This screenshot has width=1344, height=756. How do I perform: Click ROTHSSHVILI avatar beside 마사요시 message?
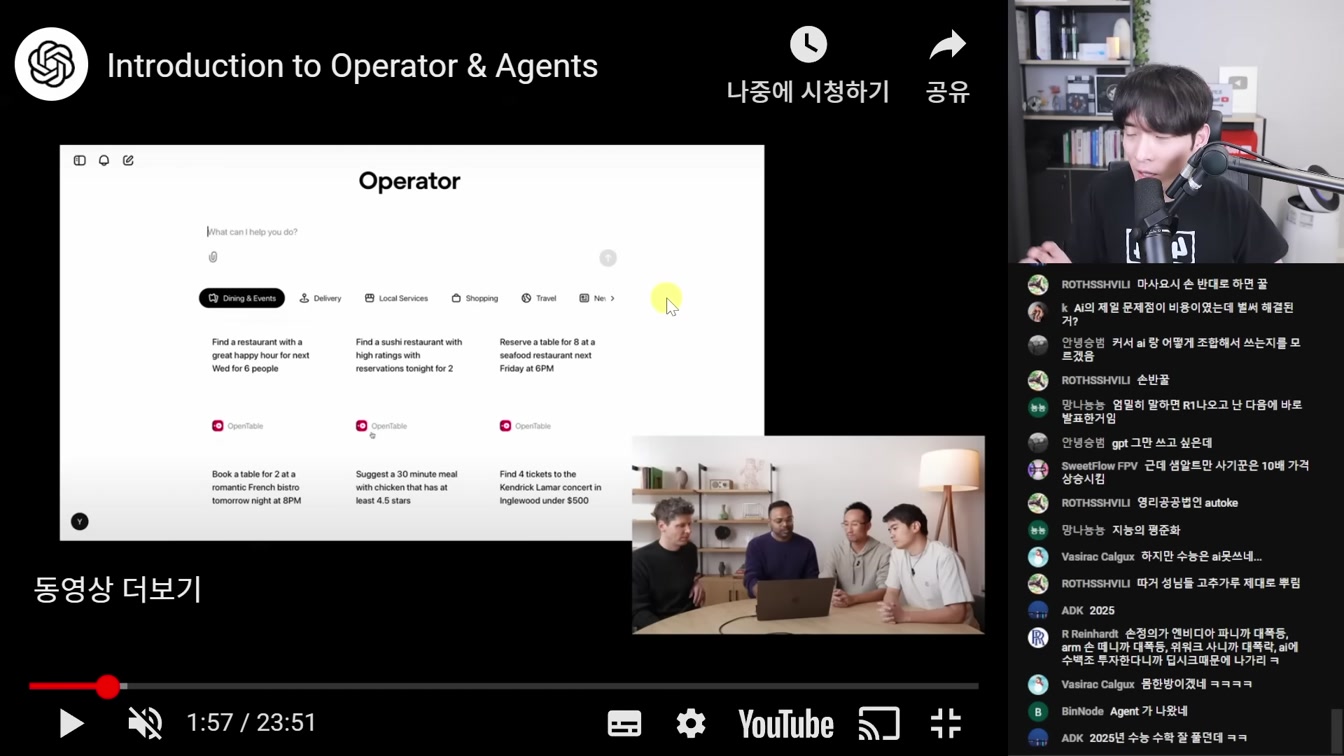click(1038, 285)
